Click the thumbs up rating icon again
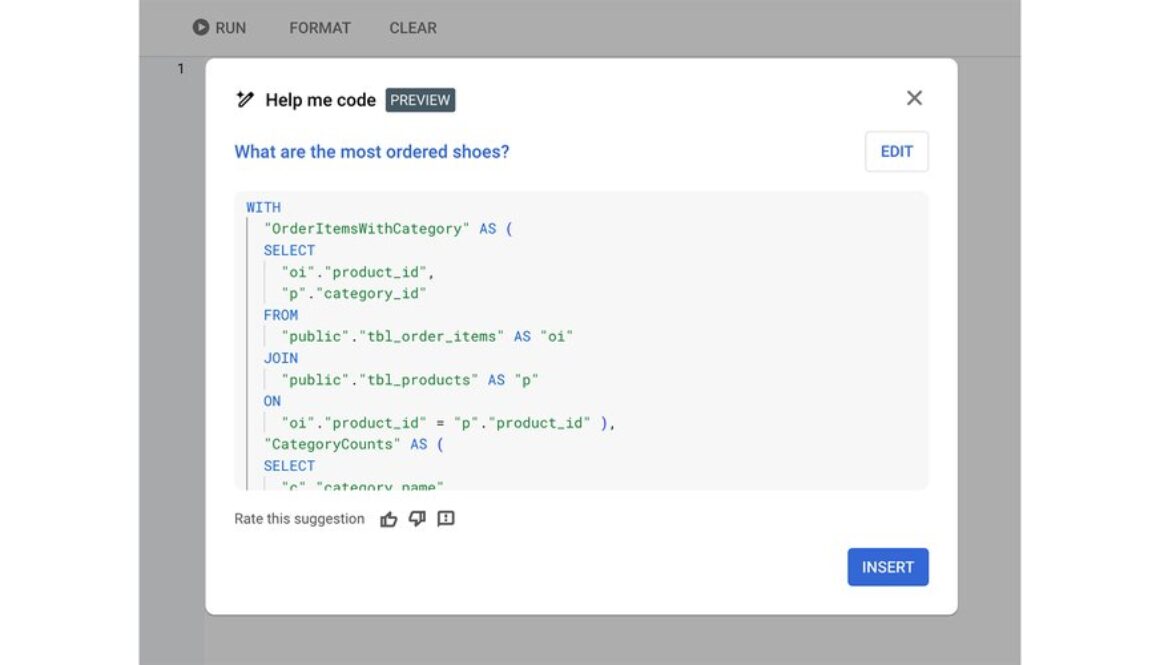Screen dimensions: 1160x665 point(389,518)
